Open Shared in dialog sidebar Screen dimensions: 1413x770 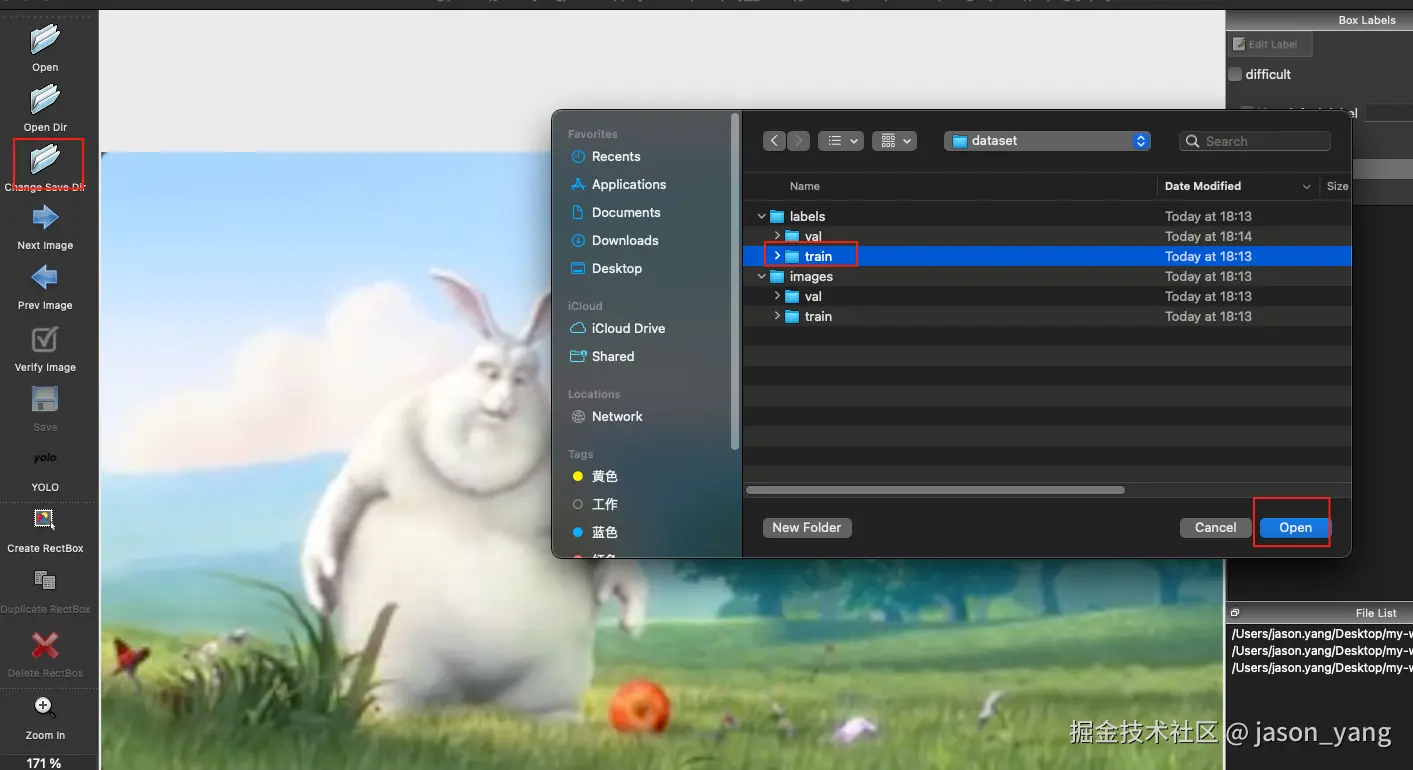point(613,357)
